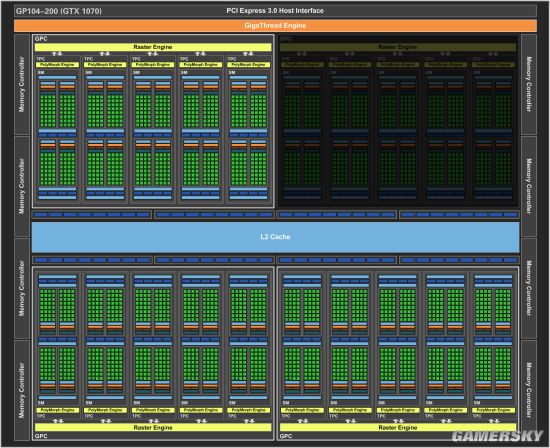550x448 pixels.
Task: Click the GPC label of the top-left cluster
Action: point(41,39)
